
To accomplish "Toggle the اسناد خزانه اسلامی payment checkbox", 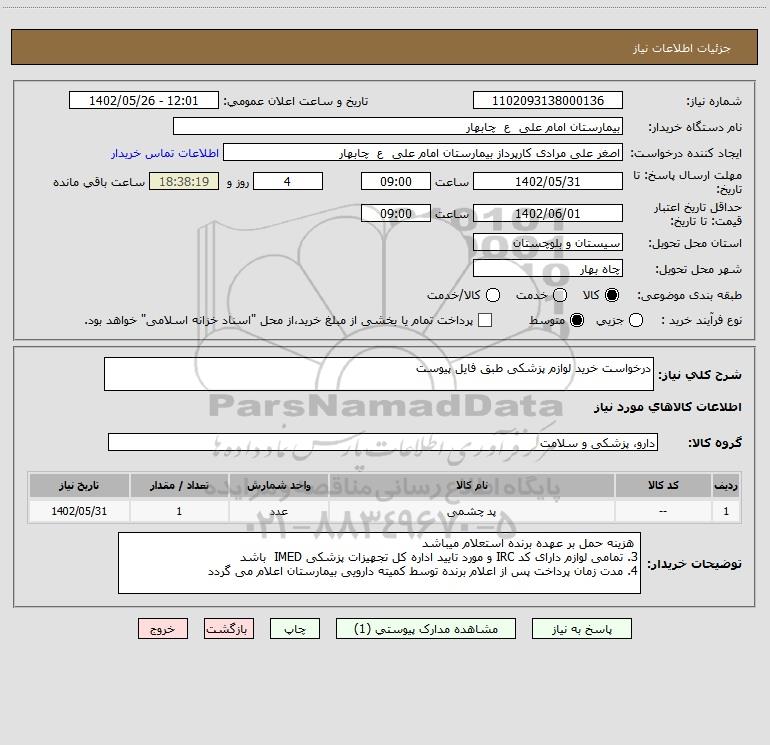I will pyautogui.click(x=485, y=320).
